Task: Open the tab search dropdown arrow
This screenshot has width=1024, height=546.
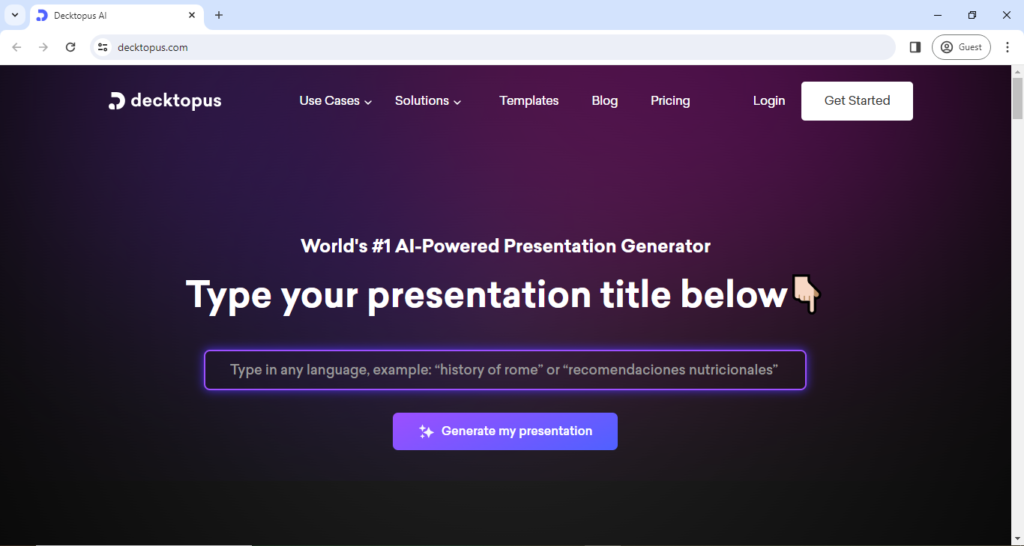Action: click(x=15, y=15)
